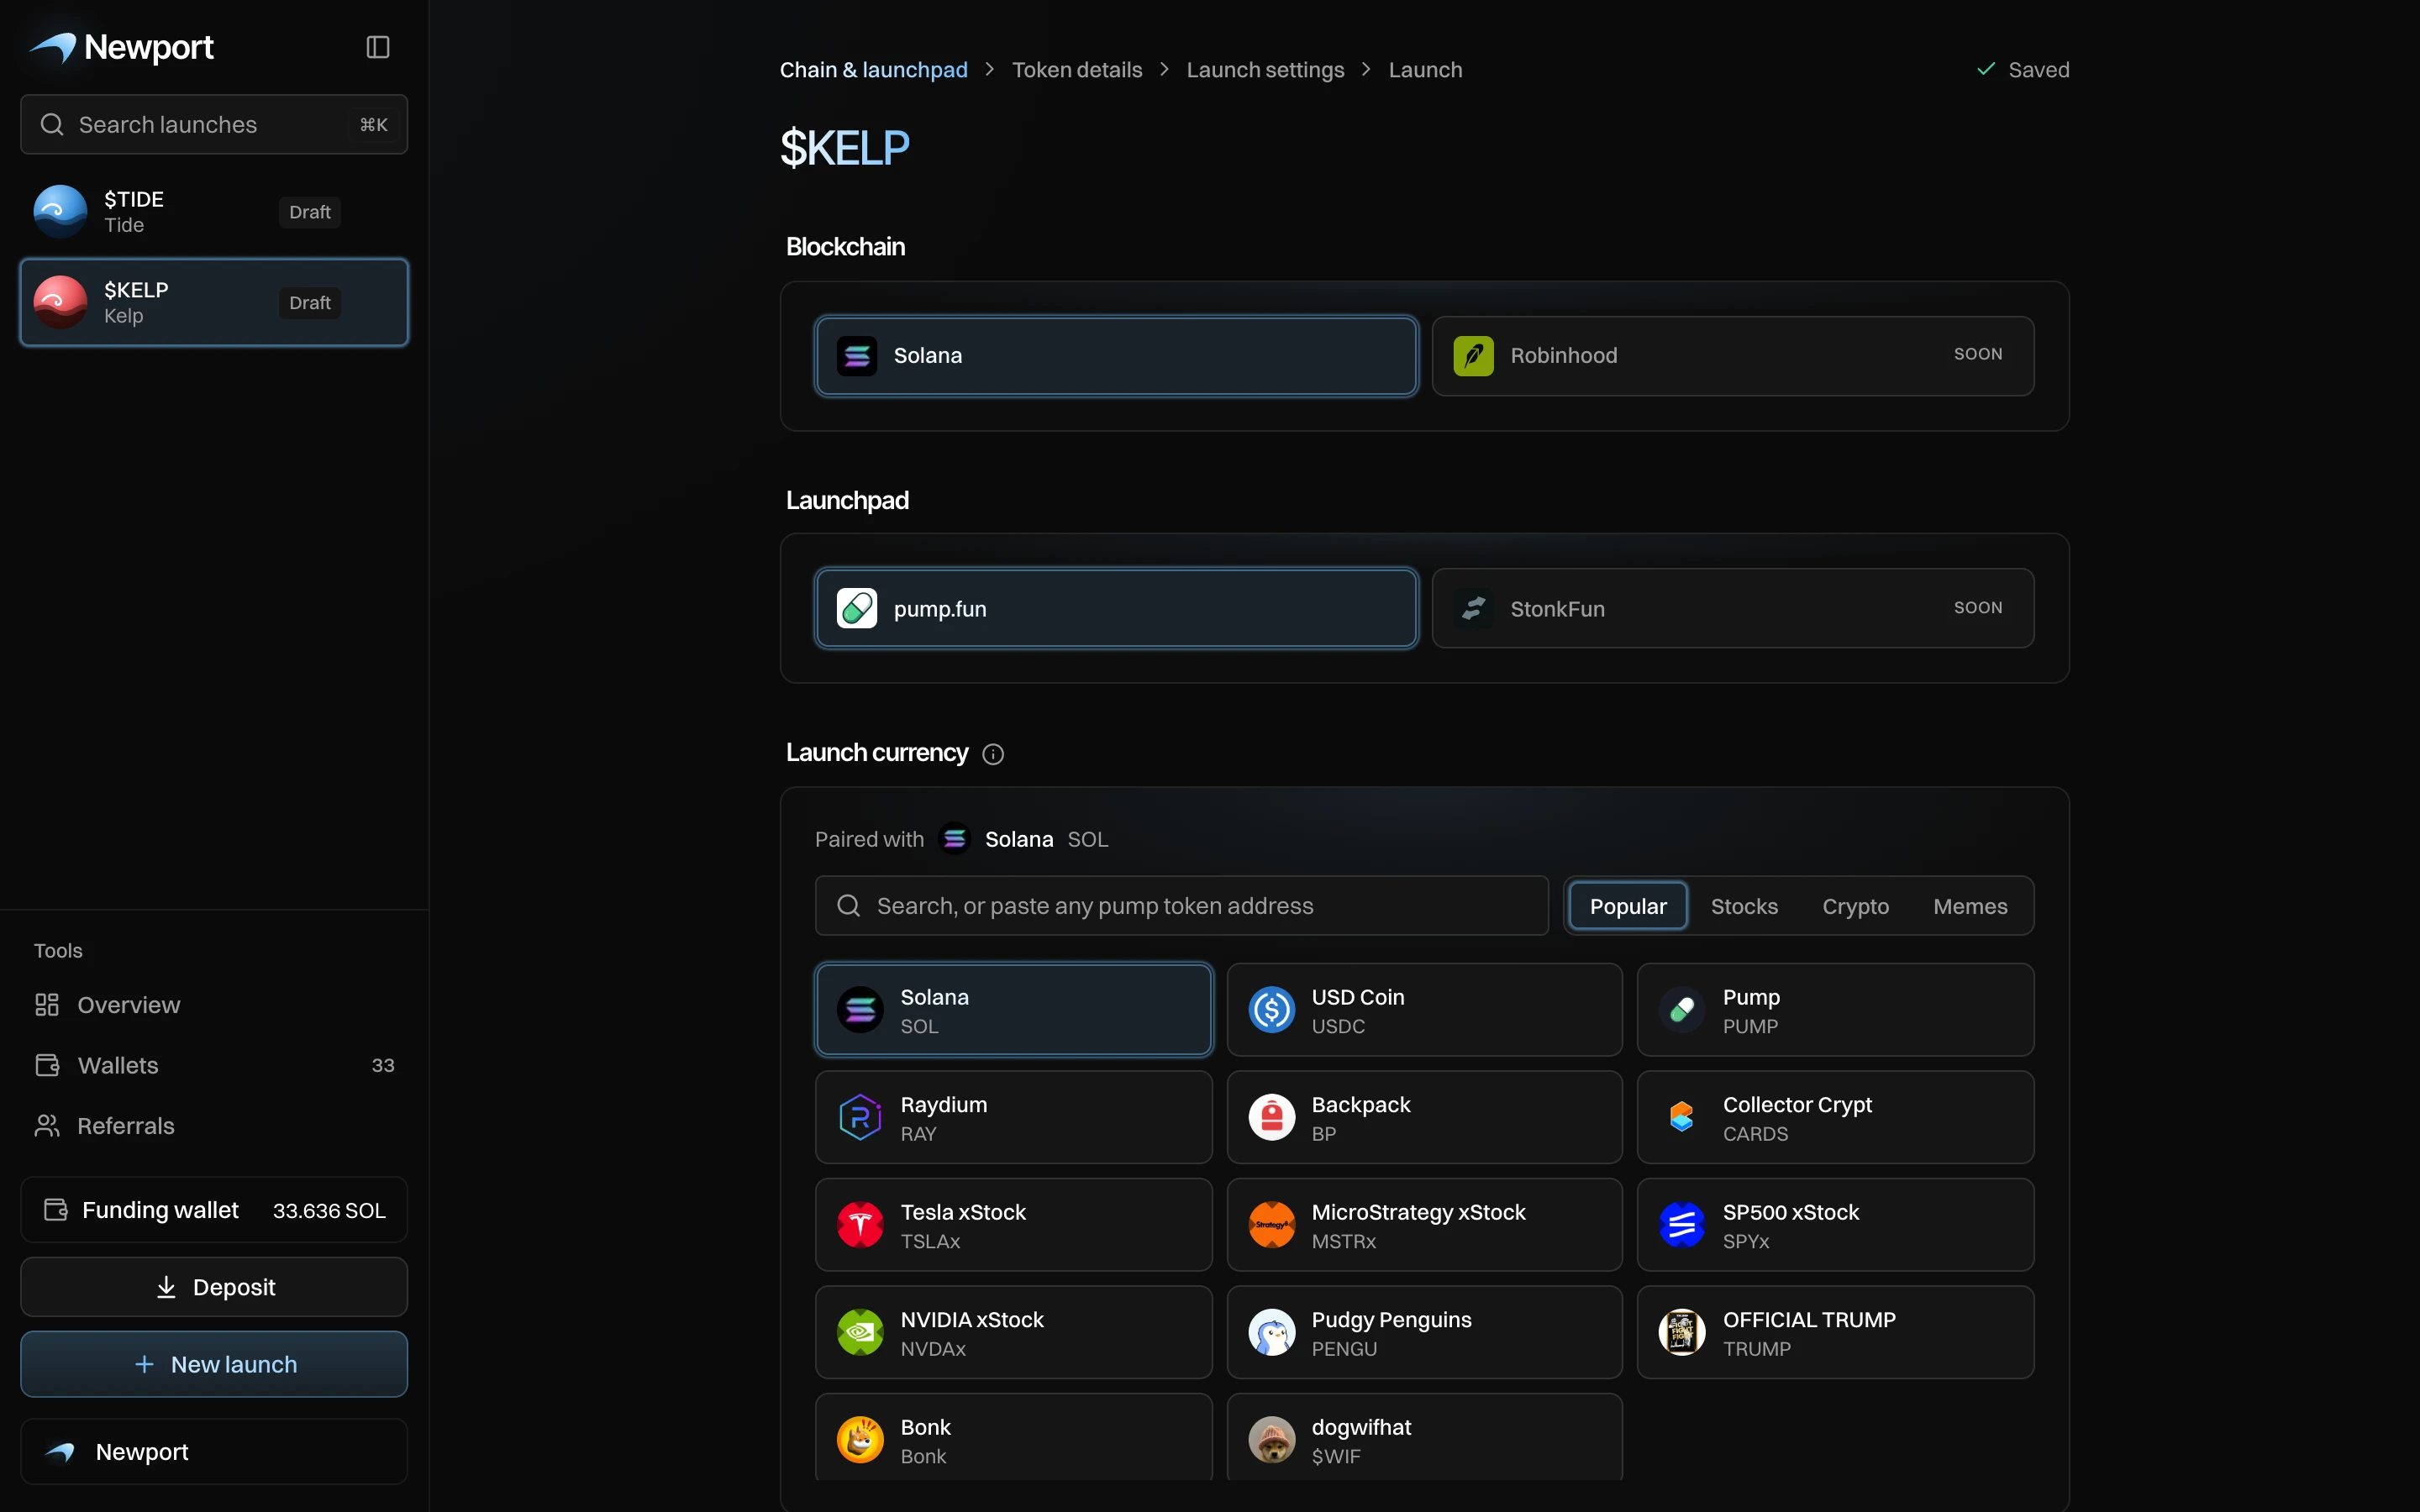Click the Wallets icon in Tools
This screenshot has height=1512, width=2420.
47,1065
